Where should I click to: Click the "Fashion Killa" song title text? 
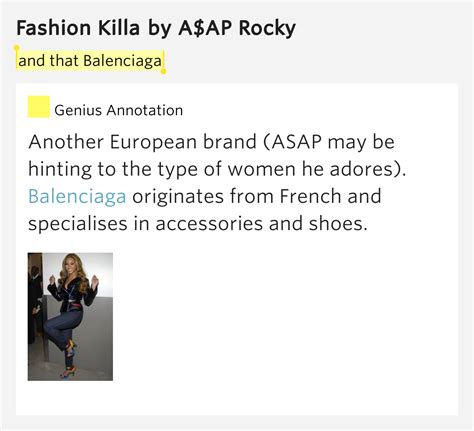78,28
